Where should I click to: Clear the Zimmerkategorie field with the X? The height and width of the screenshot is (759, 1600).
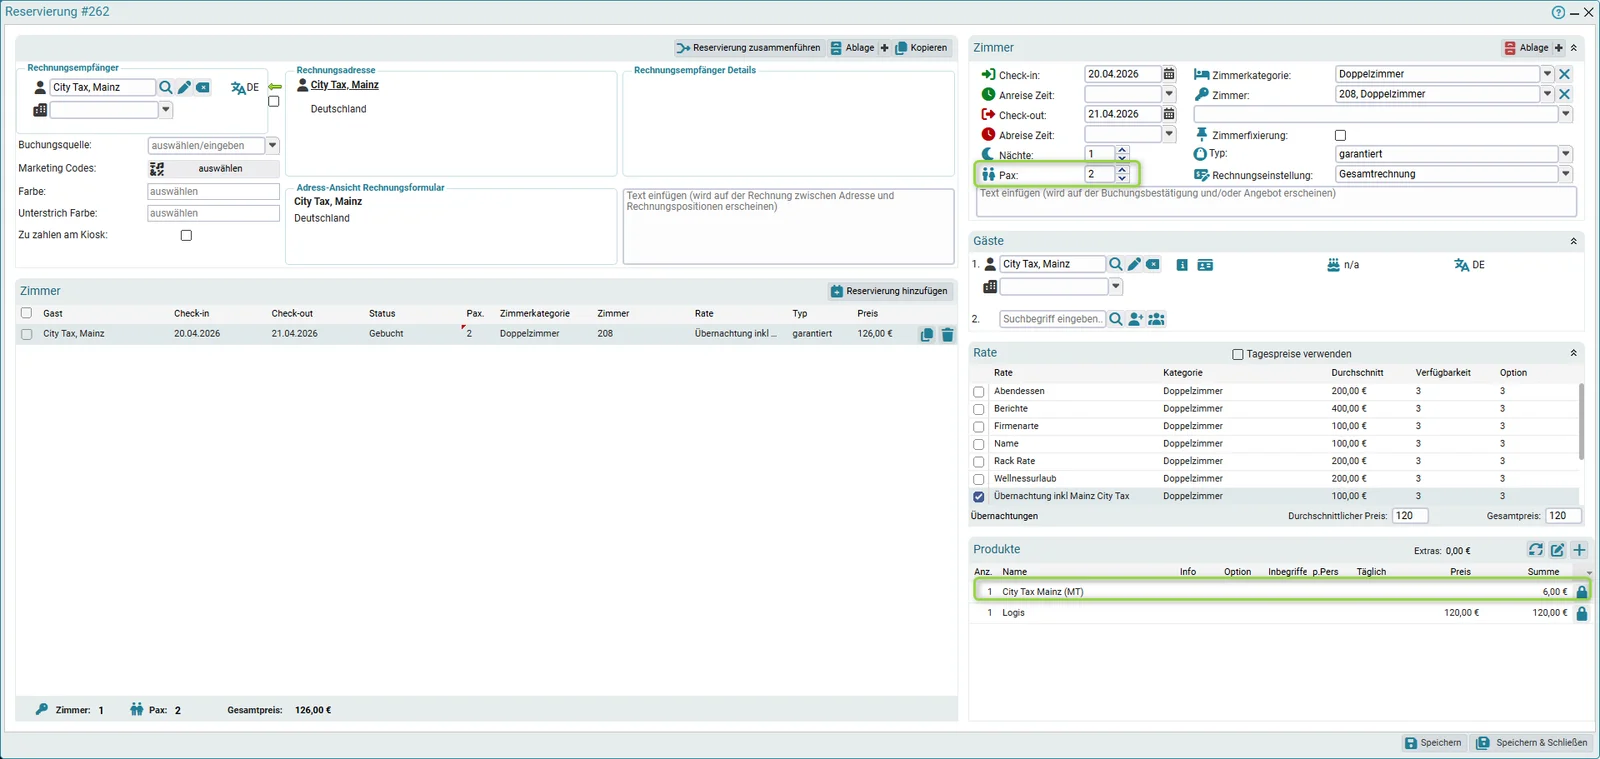point(1565,74)
